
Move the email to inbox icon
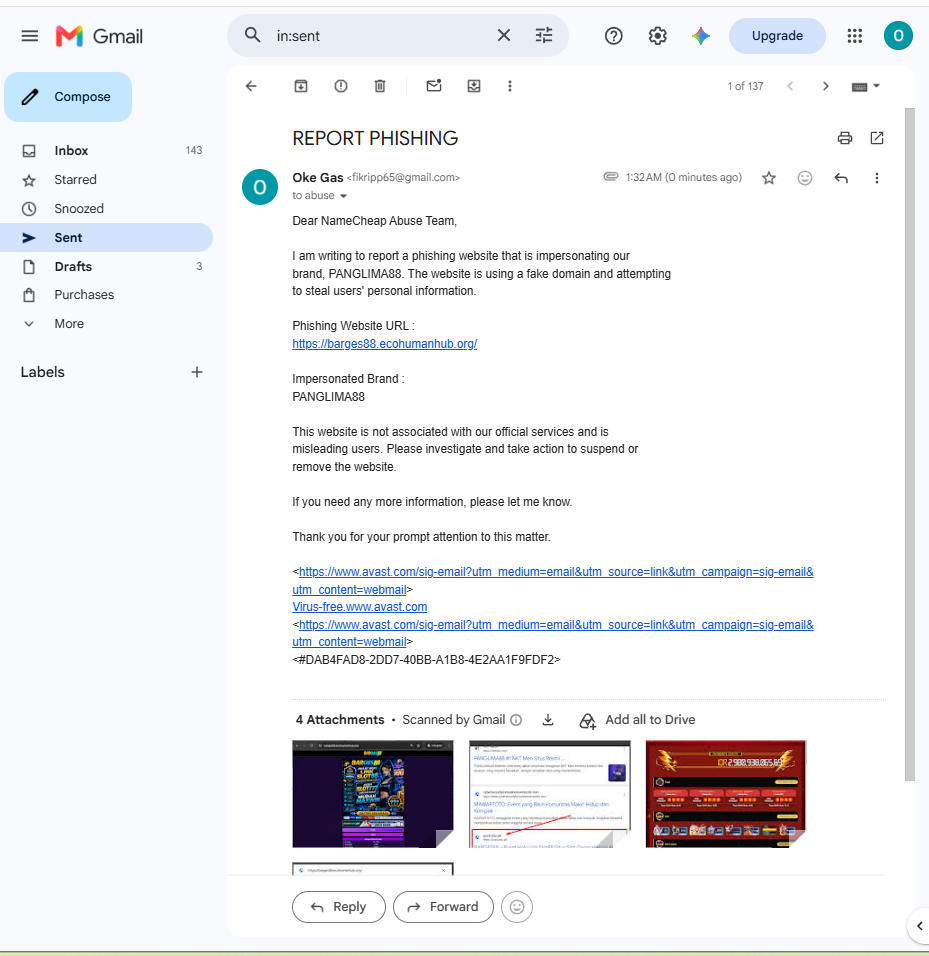(474, 86)
